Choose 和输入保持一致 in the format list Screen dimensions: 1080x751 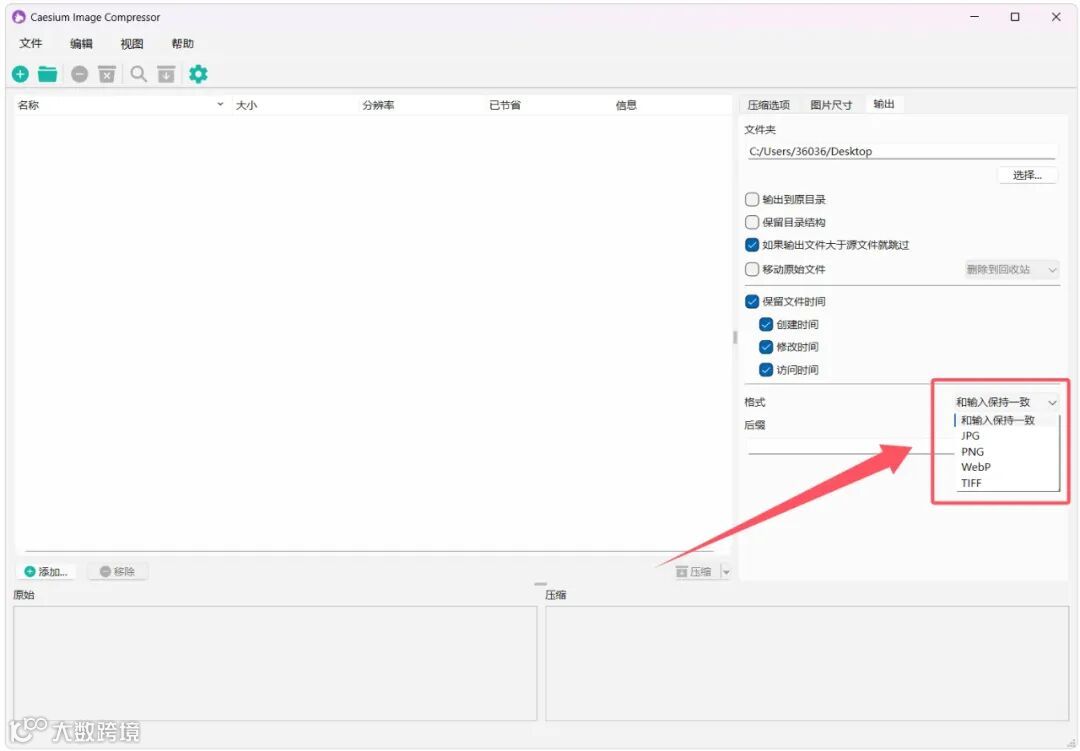(1006, 420)
